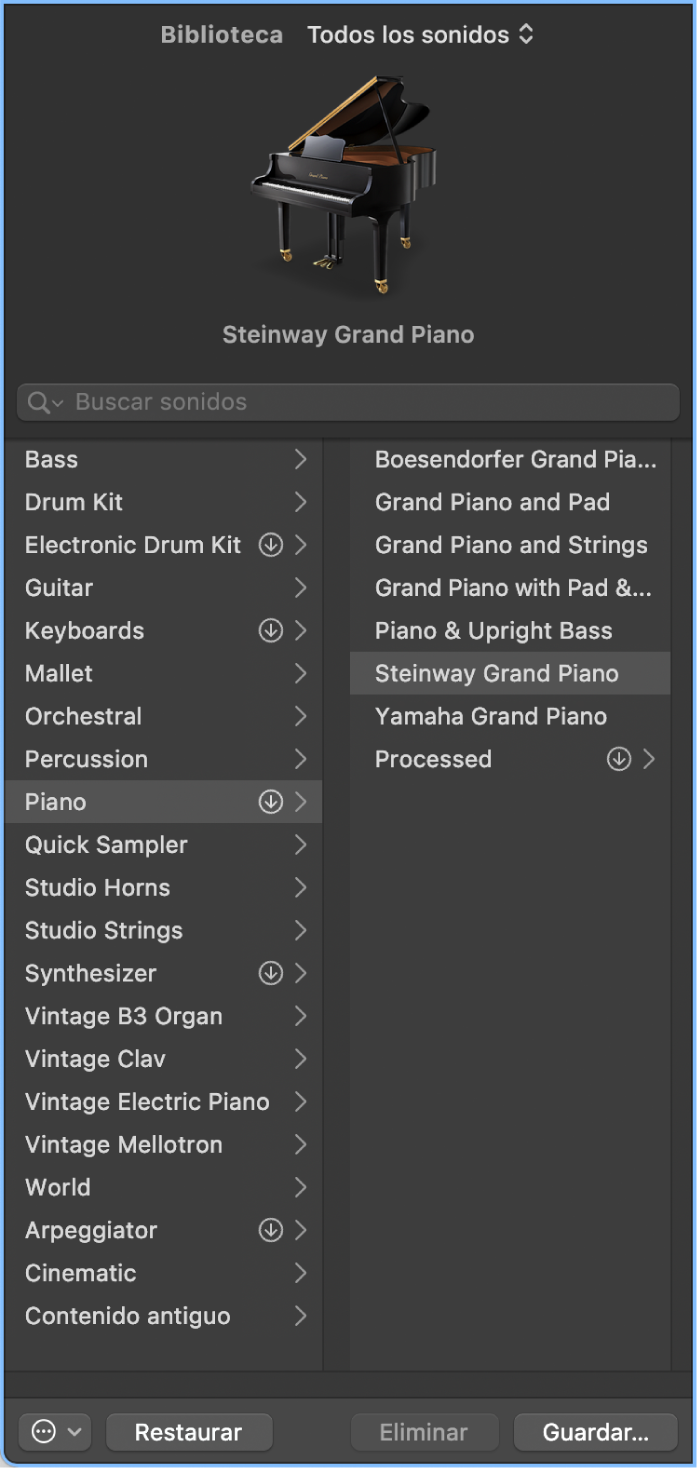
Task: Click download icon next to Electronic Drum Kit
Action: 271,545
